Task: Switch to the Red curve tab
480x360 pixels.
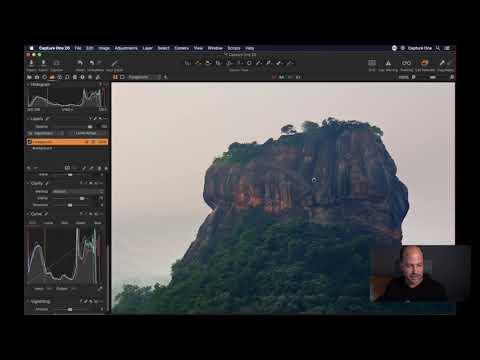Action: pos(65,223)
